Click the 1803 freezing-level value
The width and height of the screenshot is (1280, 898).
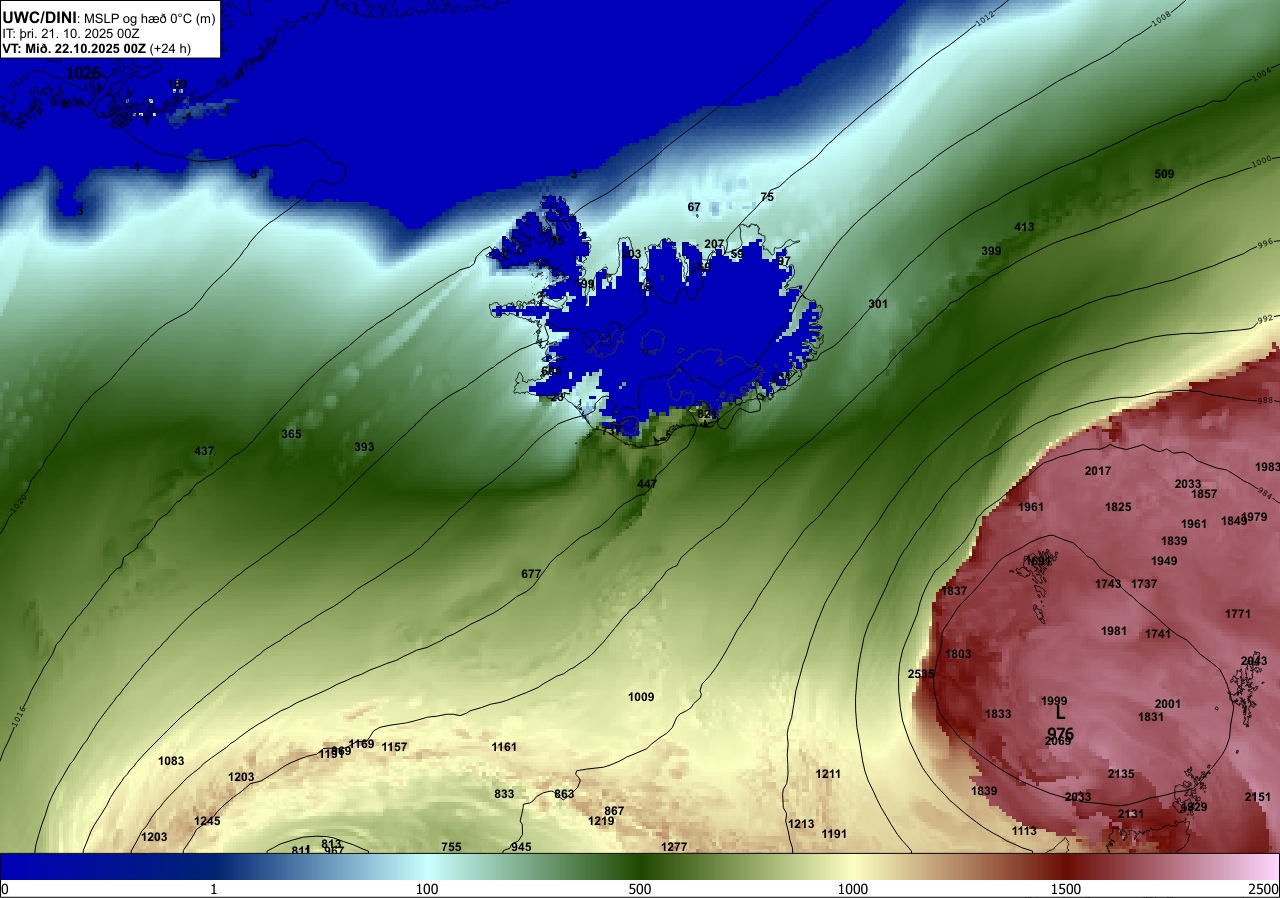click(x=958, y=654)
